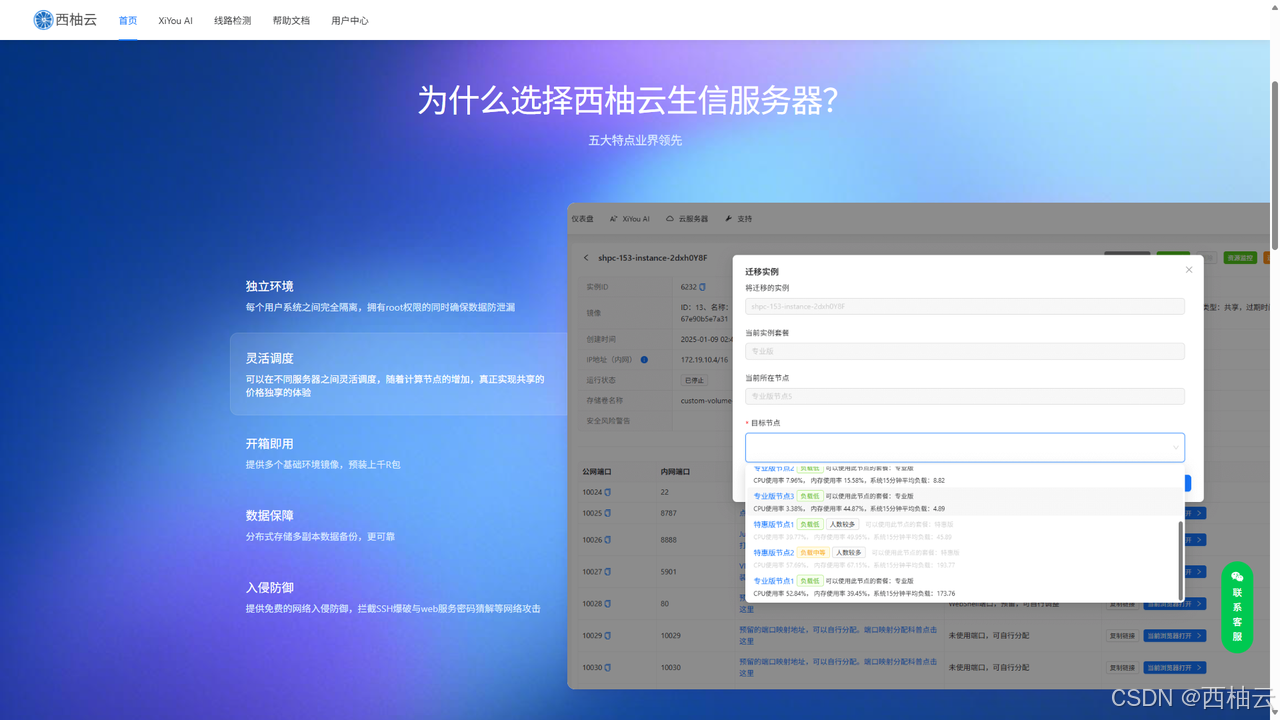Close the 迁移实例 dialog

pyautogui.click(x=1188, y=270)
